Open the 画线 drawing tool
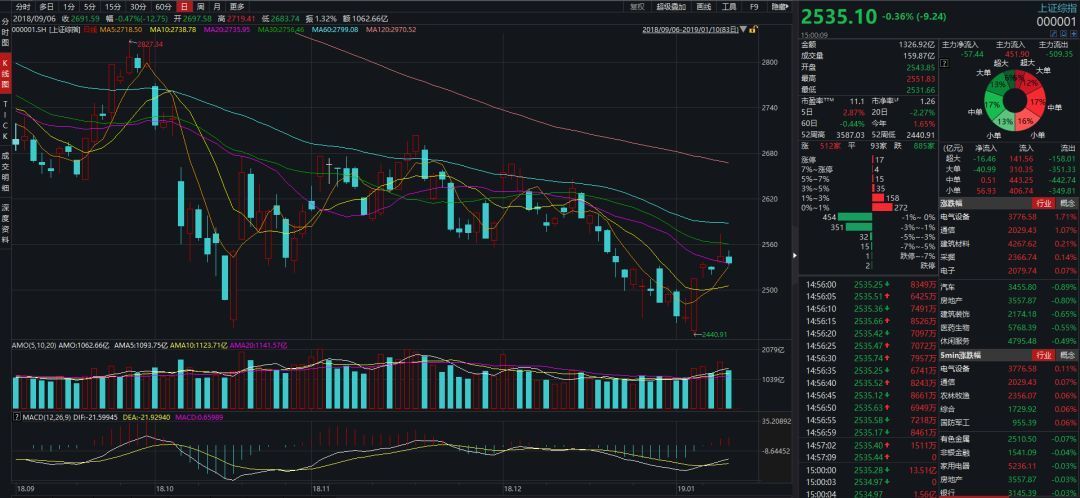The image size is (1080, 498). (704, 6)
